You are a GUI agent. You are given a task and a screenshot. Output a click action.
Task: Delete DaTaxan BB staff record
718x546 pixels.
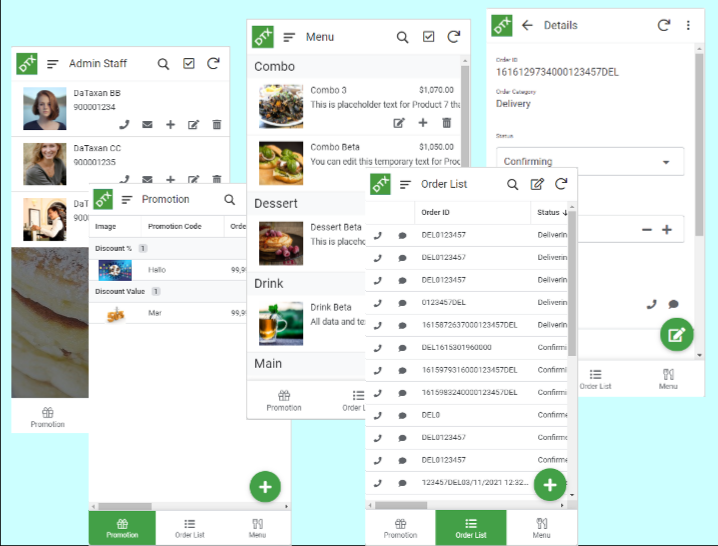[x=217, y=124]
